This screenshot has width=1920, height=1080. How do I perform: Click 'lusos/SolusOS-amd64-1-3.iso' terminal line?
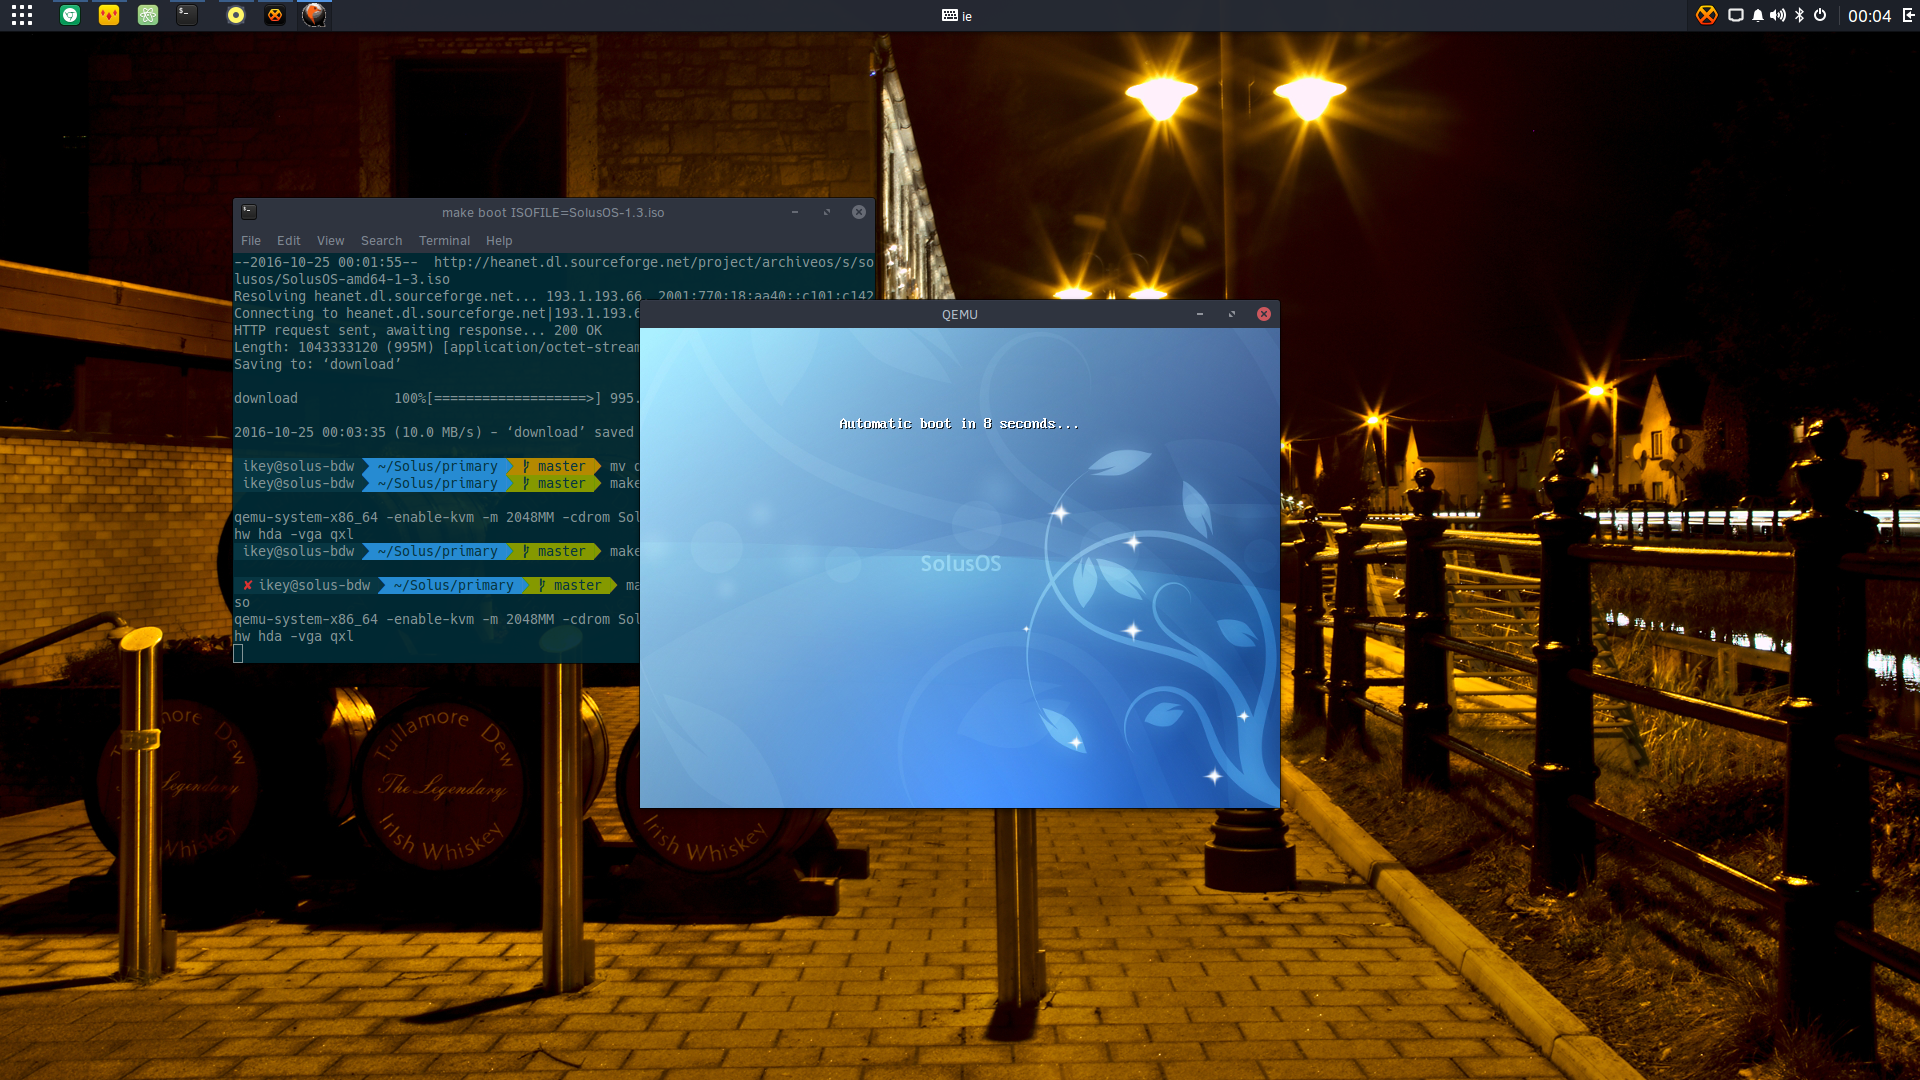point(341,280)
